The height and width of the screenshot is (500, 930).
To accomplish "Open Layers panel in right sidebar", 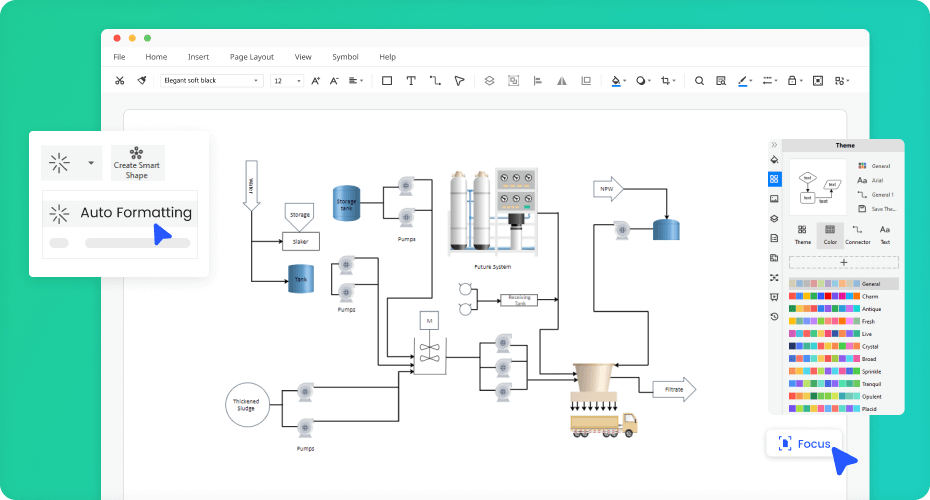I will tap(774, 218).
